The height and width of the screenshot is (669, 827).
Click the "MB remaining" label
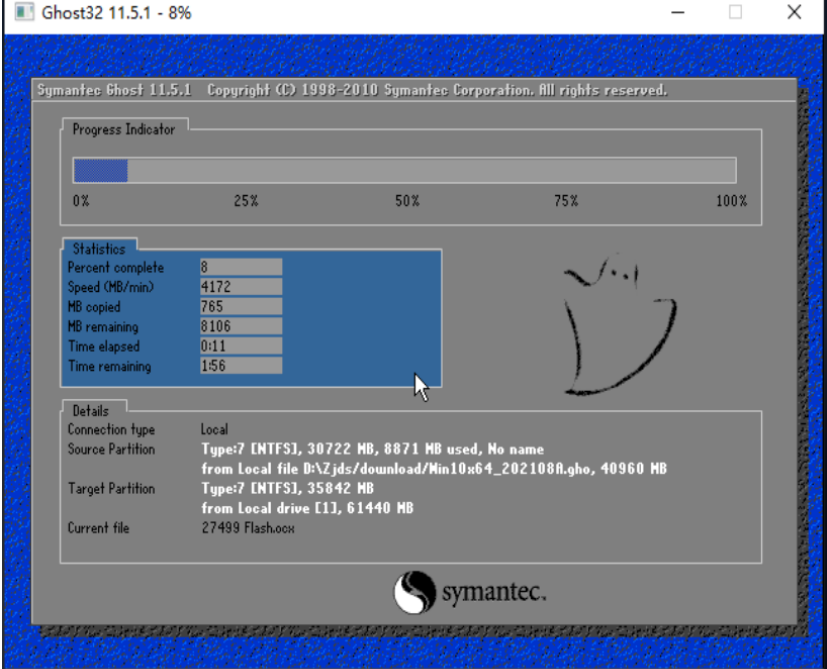tap(103, 327)
